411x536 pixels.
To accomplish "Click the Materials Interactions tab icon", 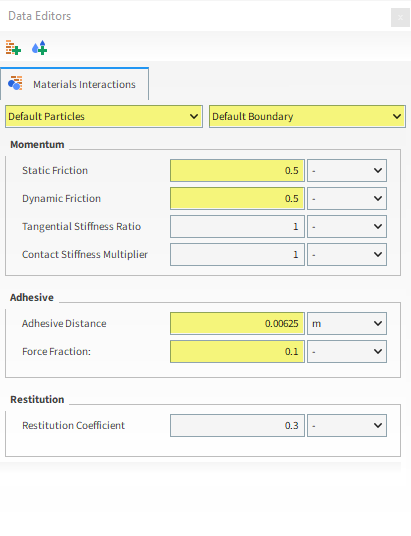I will tap(15, 83).
